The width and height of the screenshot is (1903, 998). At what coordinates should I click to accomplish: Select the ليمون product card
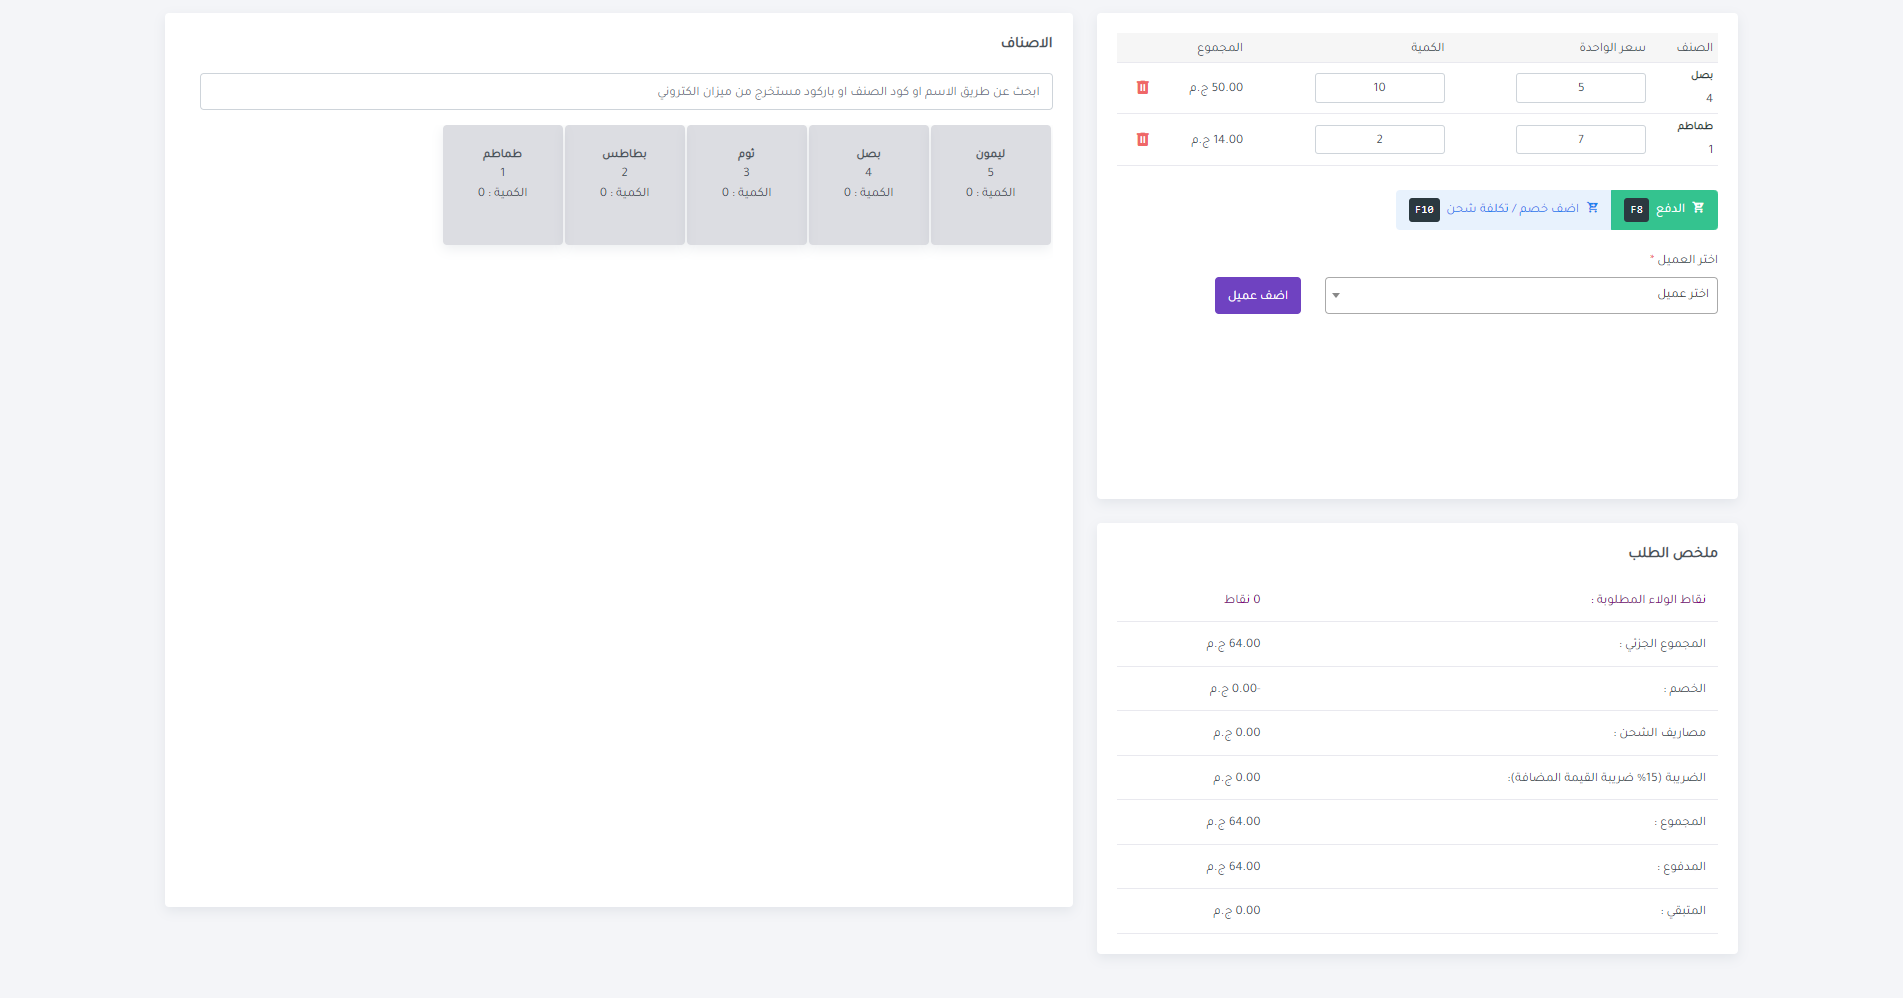990,185
